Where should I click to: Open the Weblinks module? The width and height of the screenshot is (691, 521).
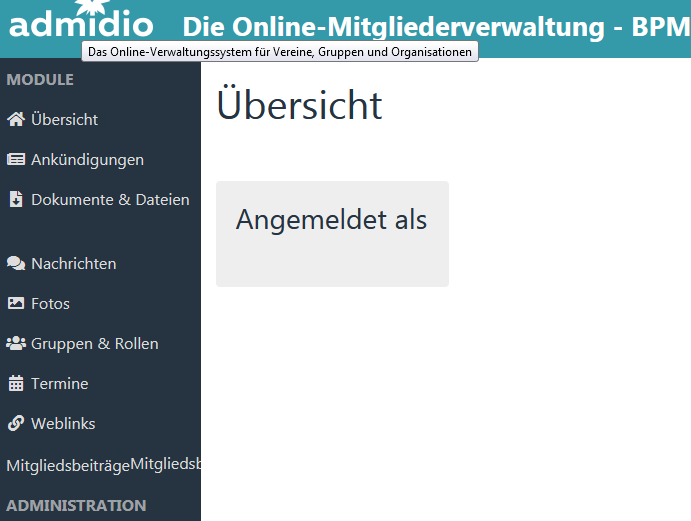click(63, 424)
